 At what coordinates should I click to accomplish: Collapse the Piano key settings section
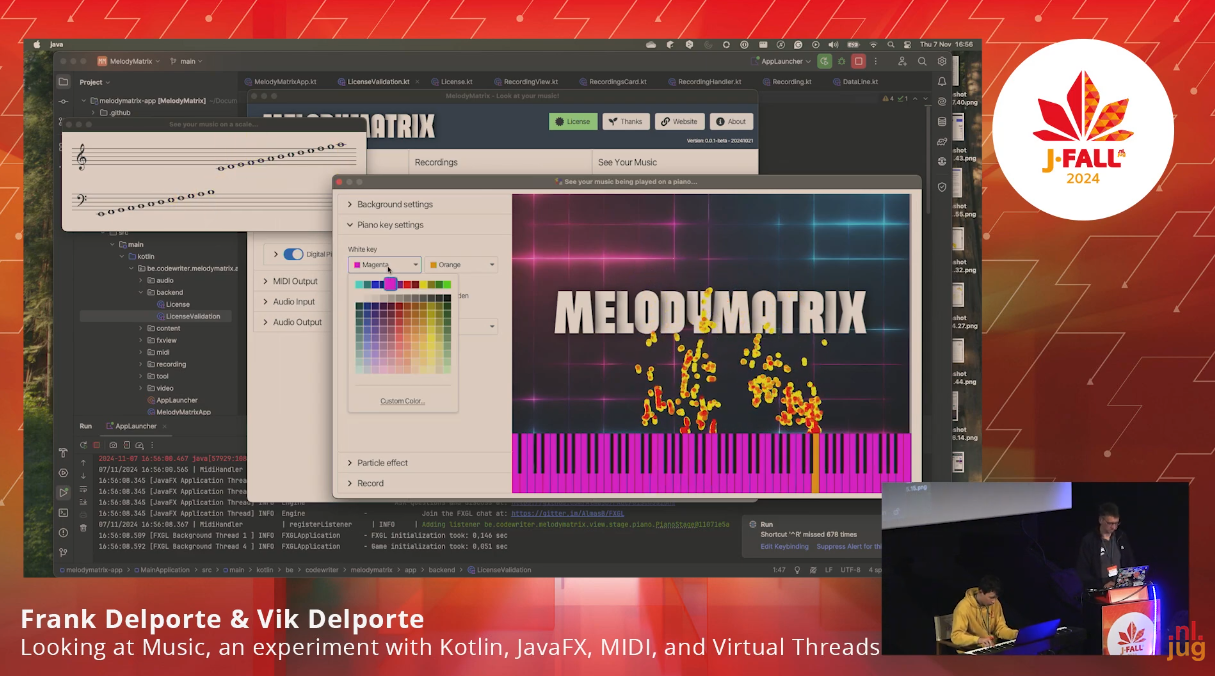[390, 225]
